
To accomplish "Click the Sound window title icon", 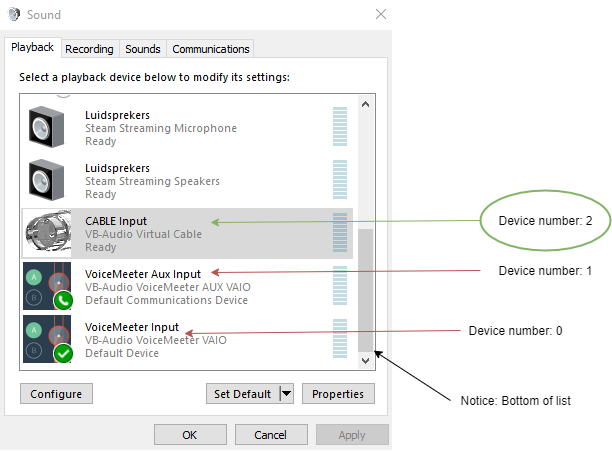I will click(14, 14).
